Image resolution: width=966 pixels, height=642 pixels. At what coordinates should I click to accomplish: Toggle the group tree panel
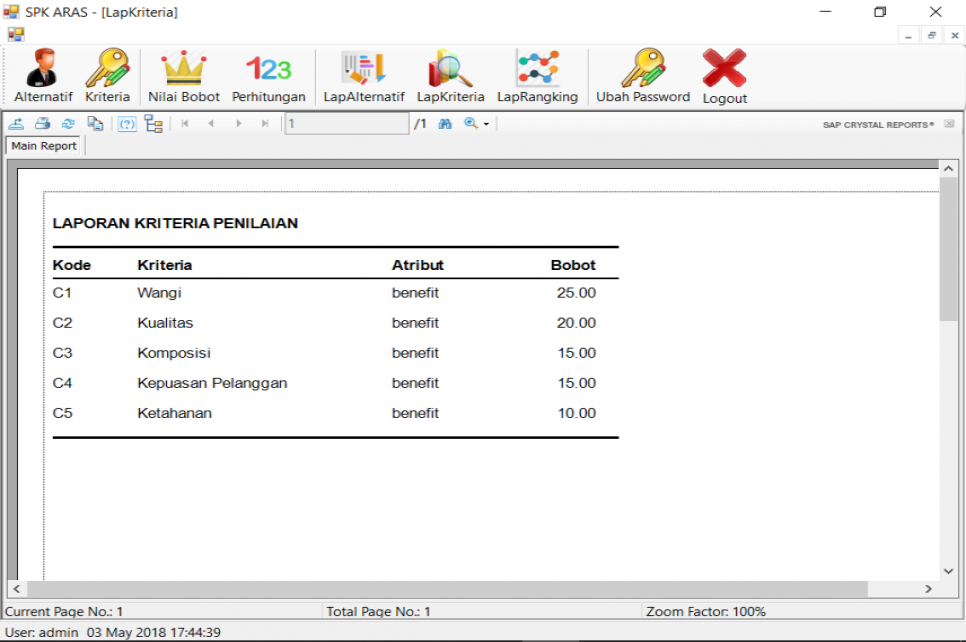153,124
